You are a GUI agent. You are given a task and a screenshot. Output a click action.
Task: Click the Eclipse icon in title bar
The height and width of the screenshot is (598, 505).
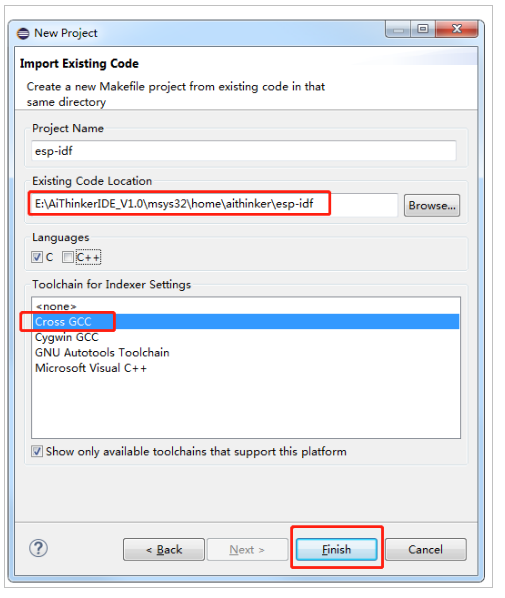(23, 34)
